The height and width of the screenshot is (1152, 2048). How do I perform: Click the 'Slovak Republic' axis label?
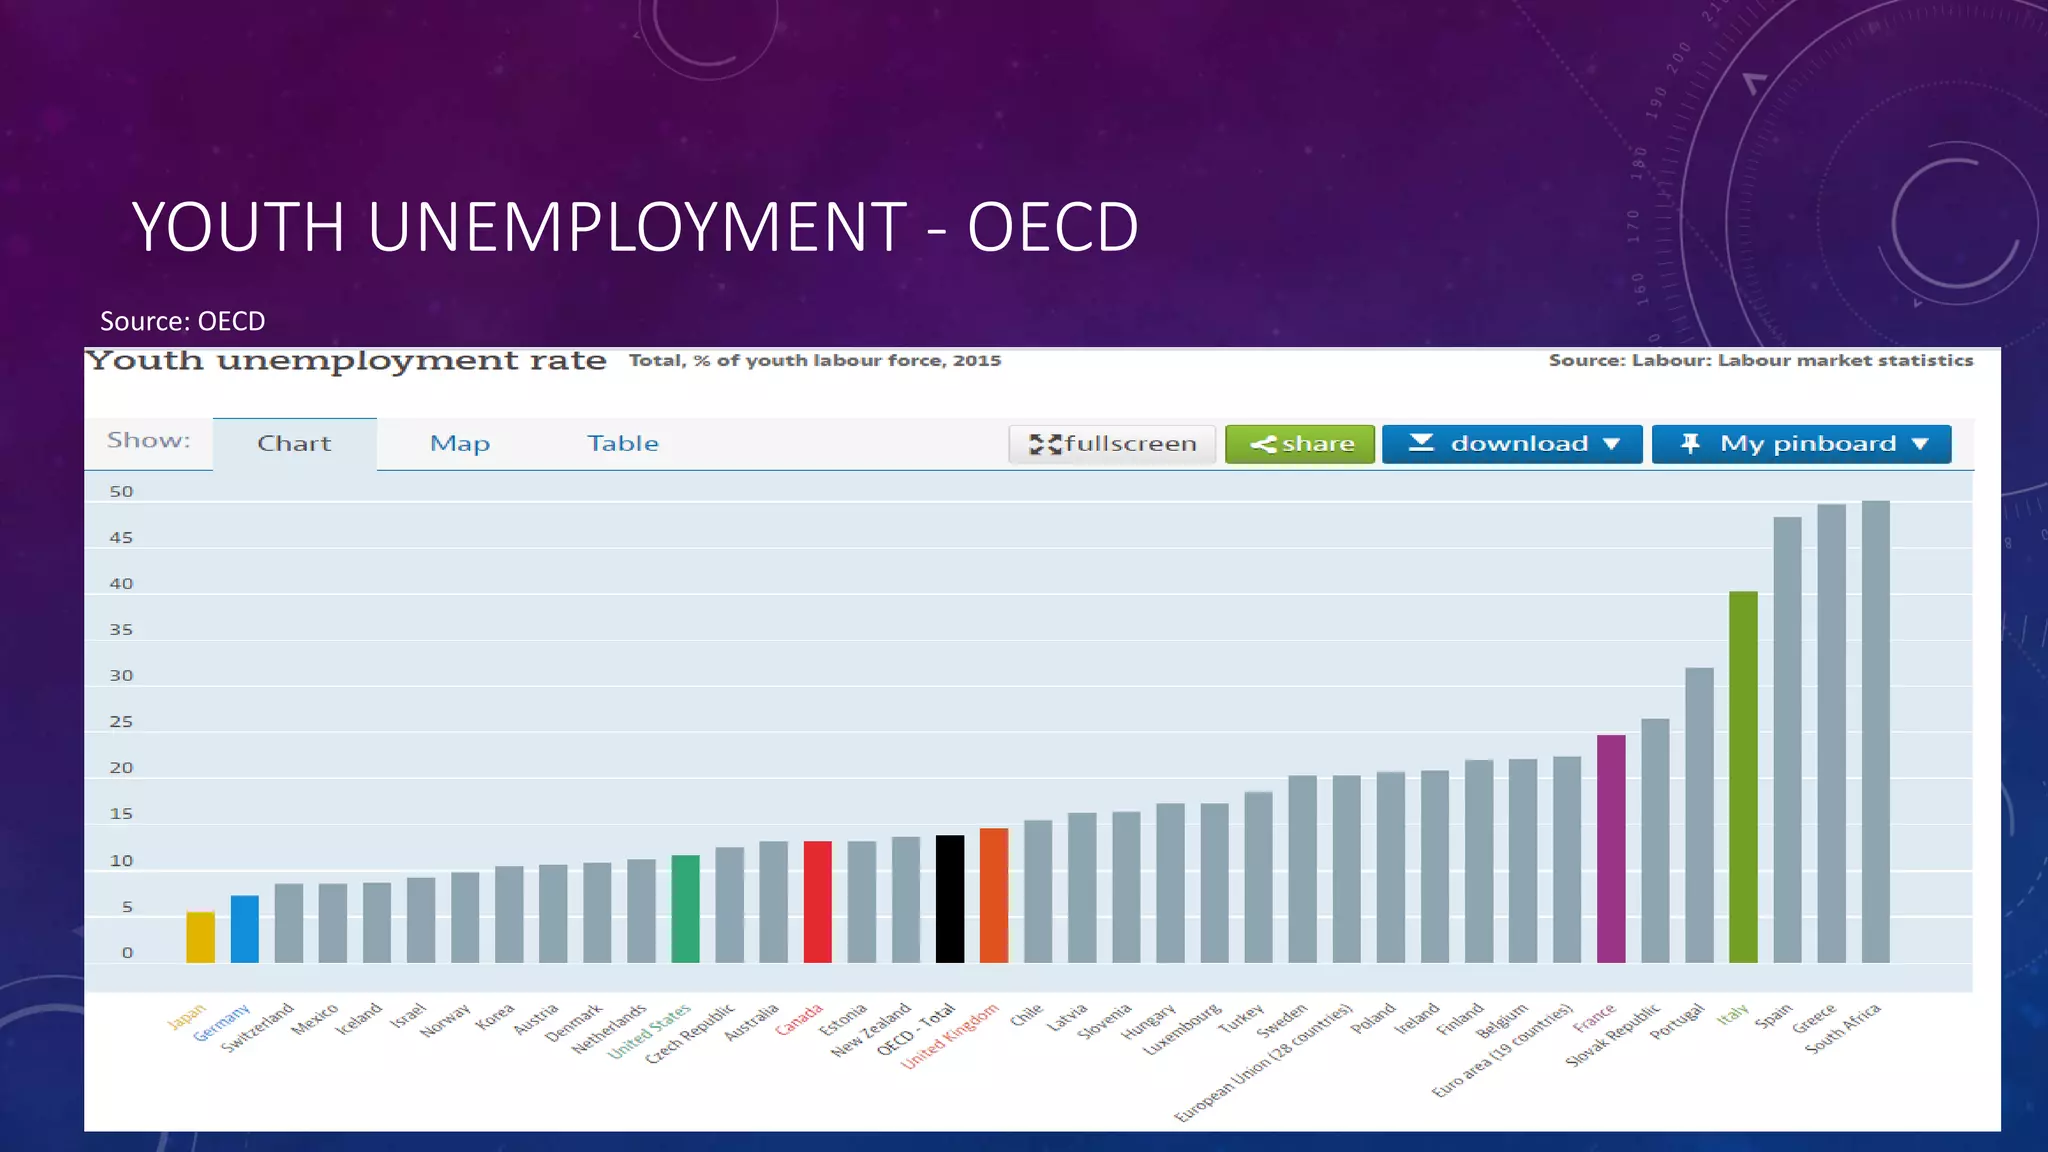coord(1613,1035)
